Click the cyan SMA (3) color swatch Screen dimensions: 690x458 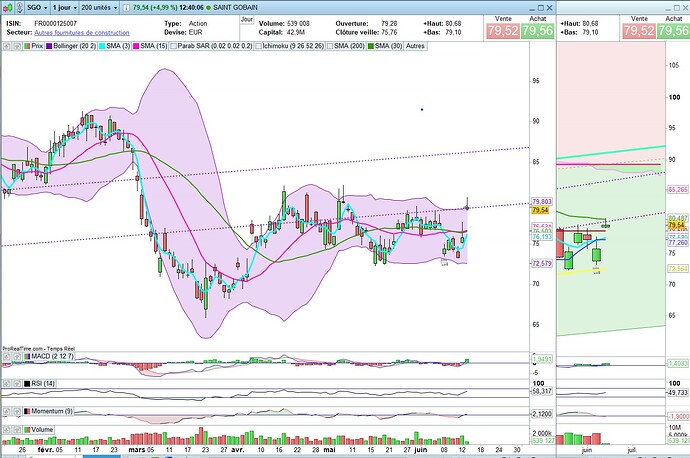point(102,46)
